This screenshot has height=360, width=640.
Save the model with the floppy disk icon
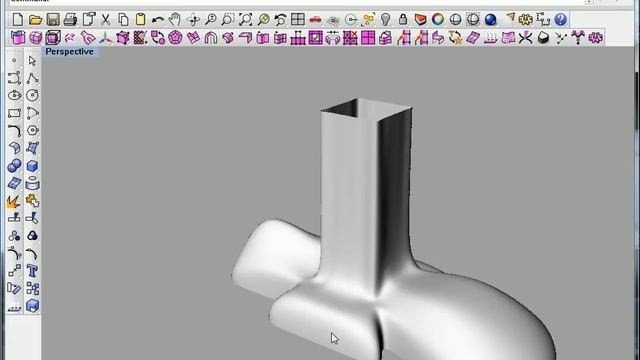click(x=53, y=19)
